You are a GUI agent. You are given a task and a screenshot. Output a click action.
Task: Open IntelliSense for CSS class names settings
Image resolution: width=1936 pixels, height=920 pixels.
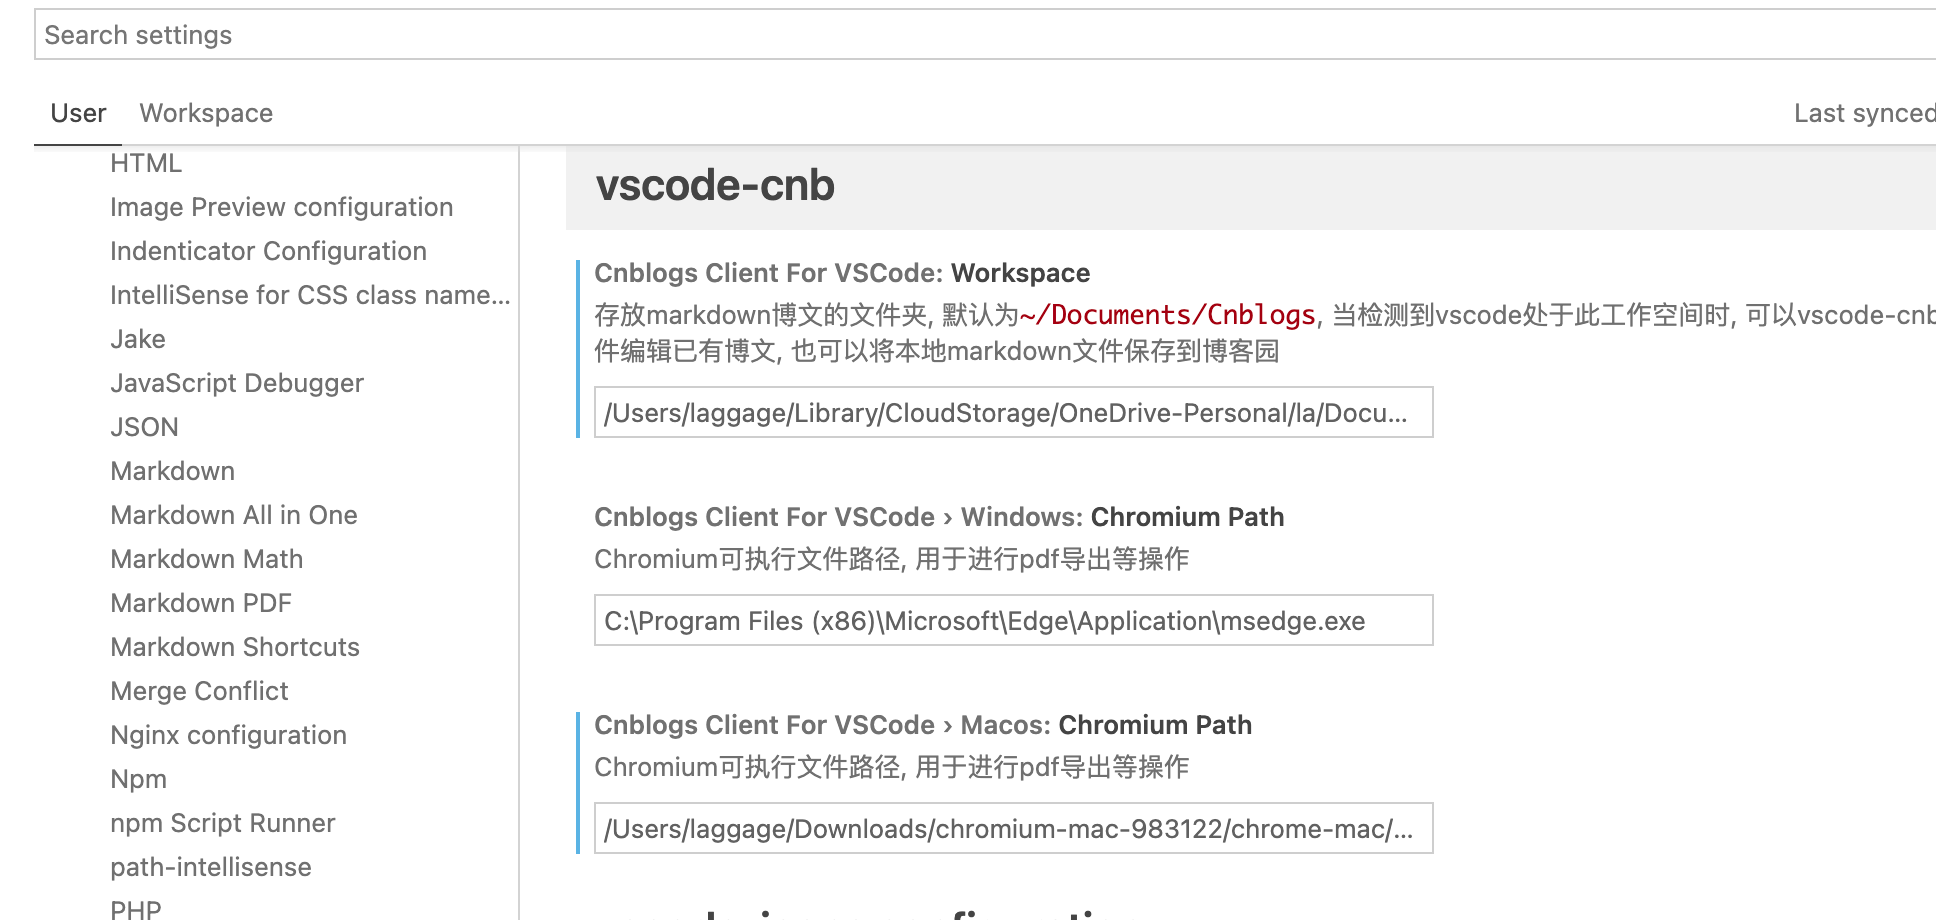(x=310, y=295)
